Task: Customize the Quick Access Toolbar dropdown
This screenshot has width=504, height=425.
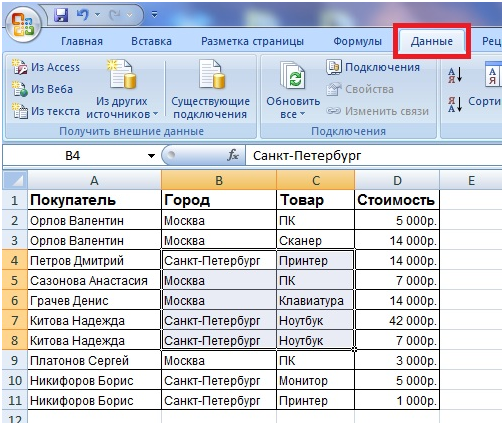Action: point(154,14)
